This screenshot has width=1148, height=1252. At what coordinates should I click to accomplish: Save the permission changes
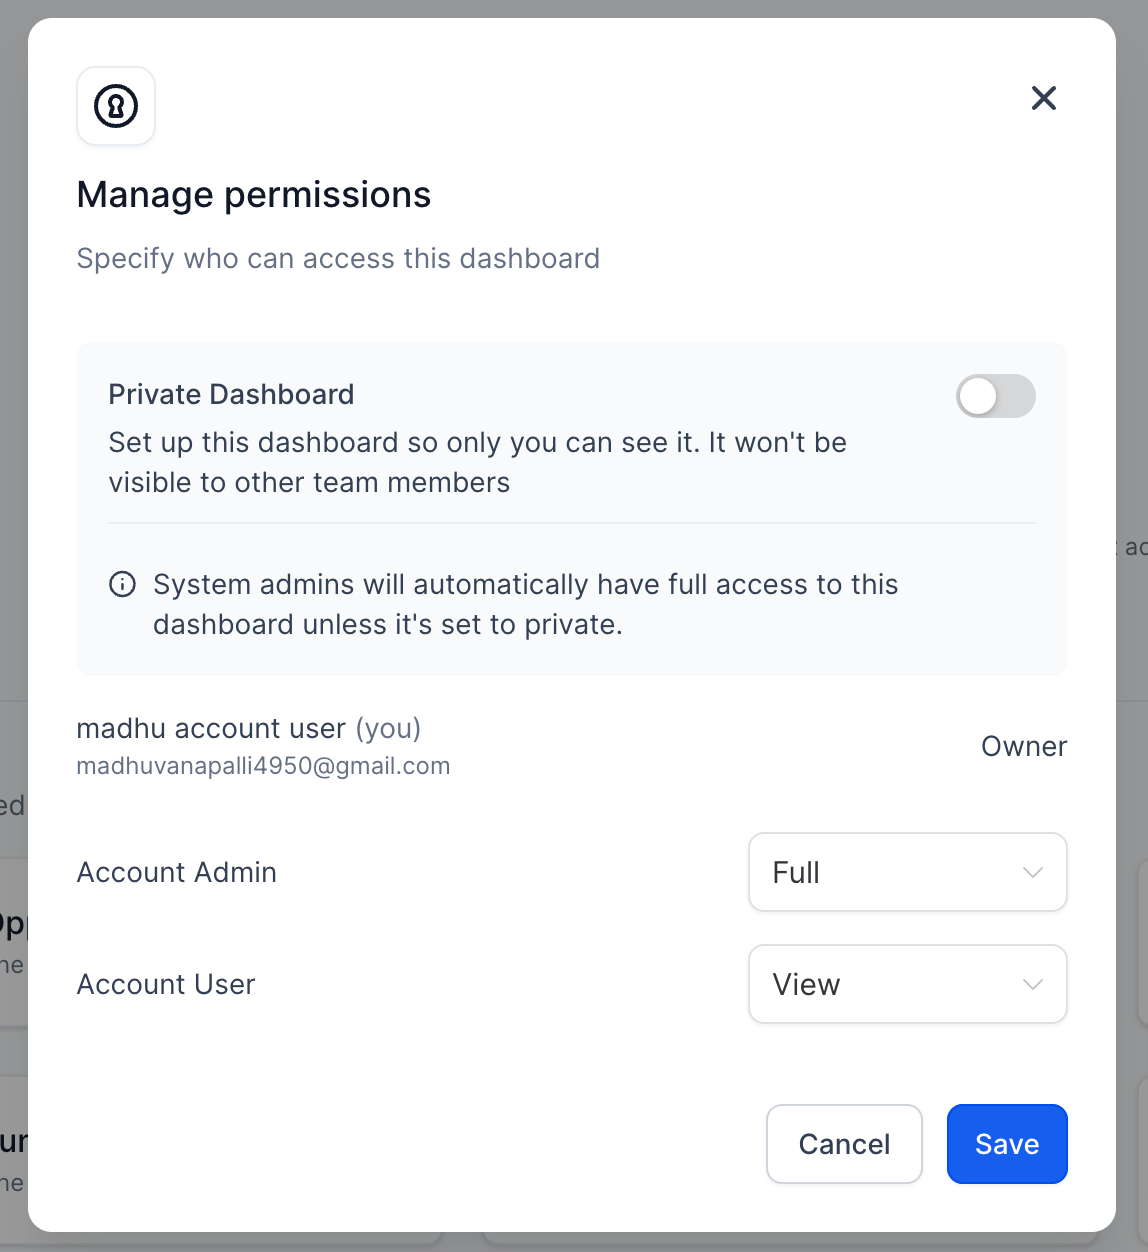pos(1007,1144)
